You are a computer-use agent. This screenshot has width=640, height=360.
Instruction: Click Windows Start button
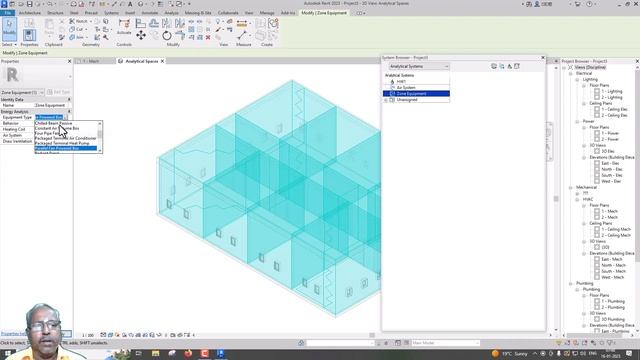point(8,353)
